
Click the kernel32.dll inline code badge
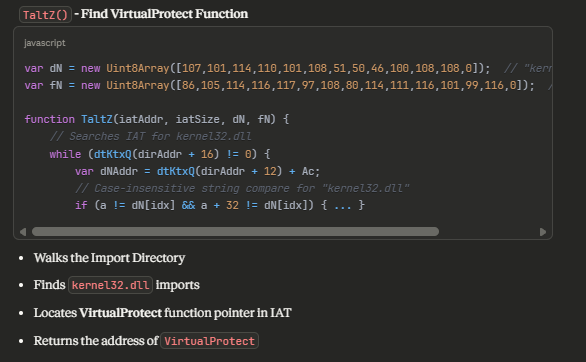pos(110,285)
